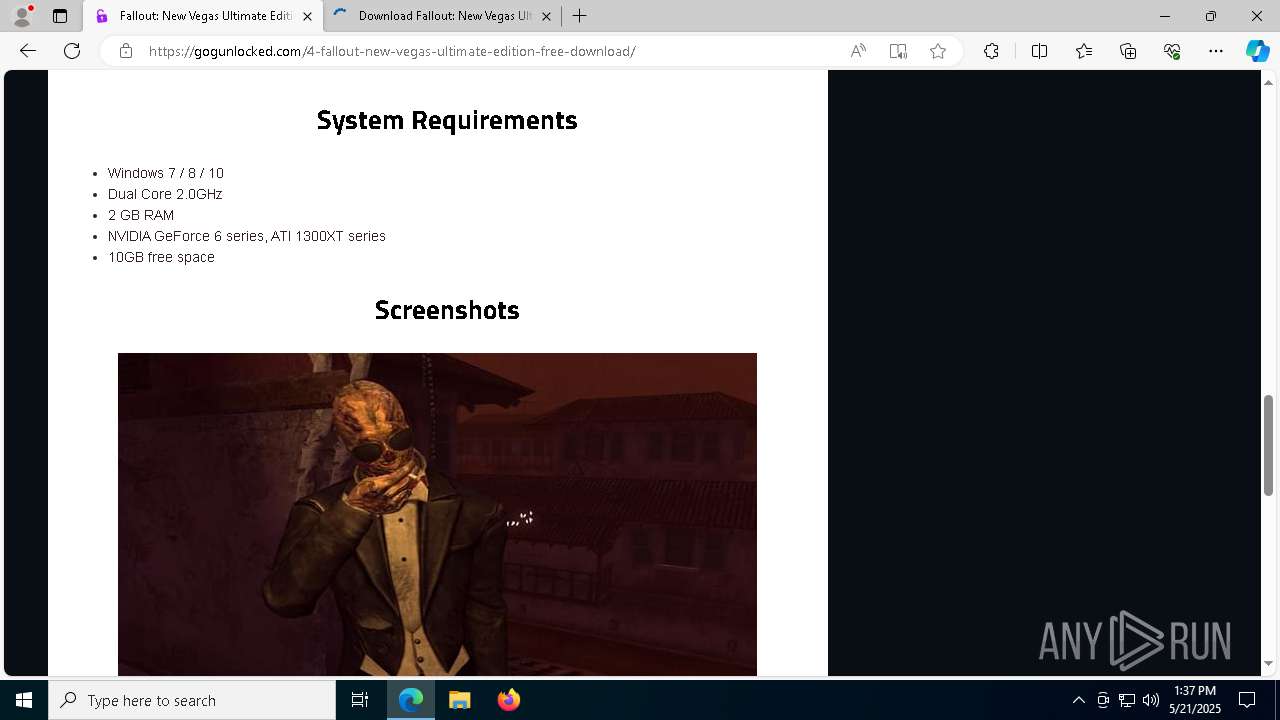Show hidden system tray icons
Image resolution: width=1280 pixels, height=720 pixels.
(x=1078, y=700)
